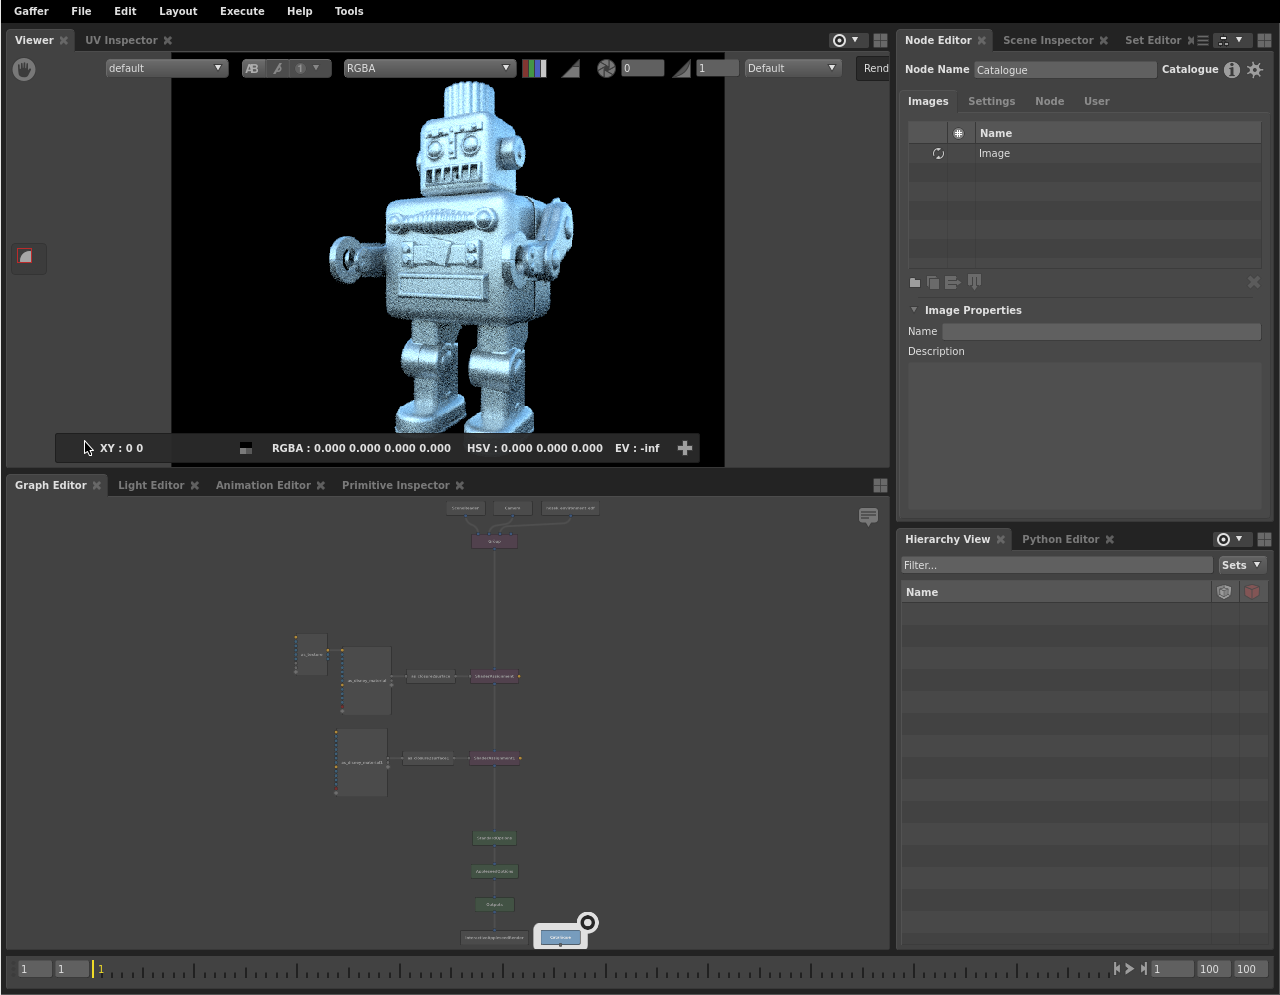Click the exposure value field showing 0
This screenshot has height=995, width=1280.
click(x=642, y=68)
